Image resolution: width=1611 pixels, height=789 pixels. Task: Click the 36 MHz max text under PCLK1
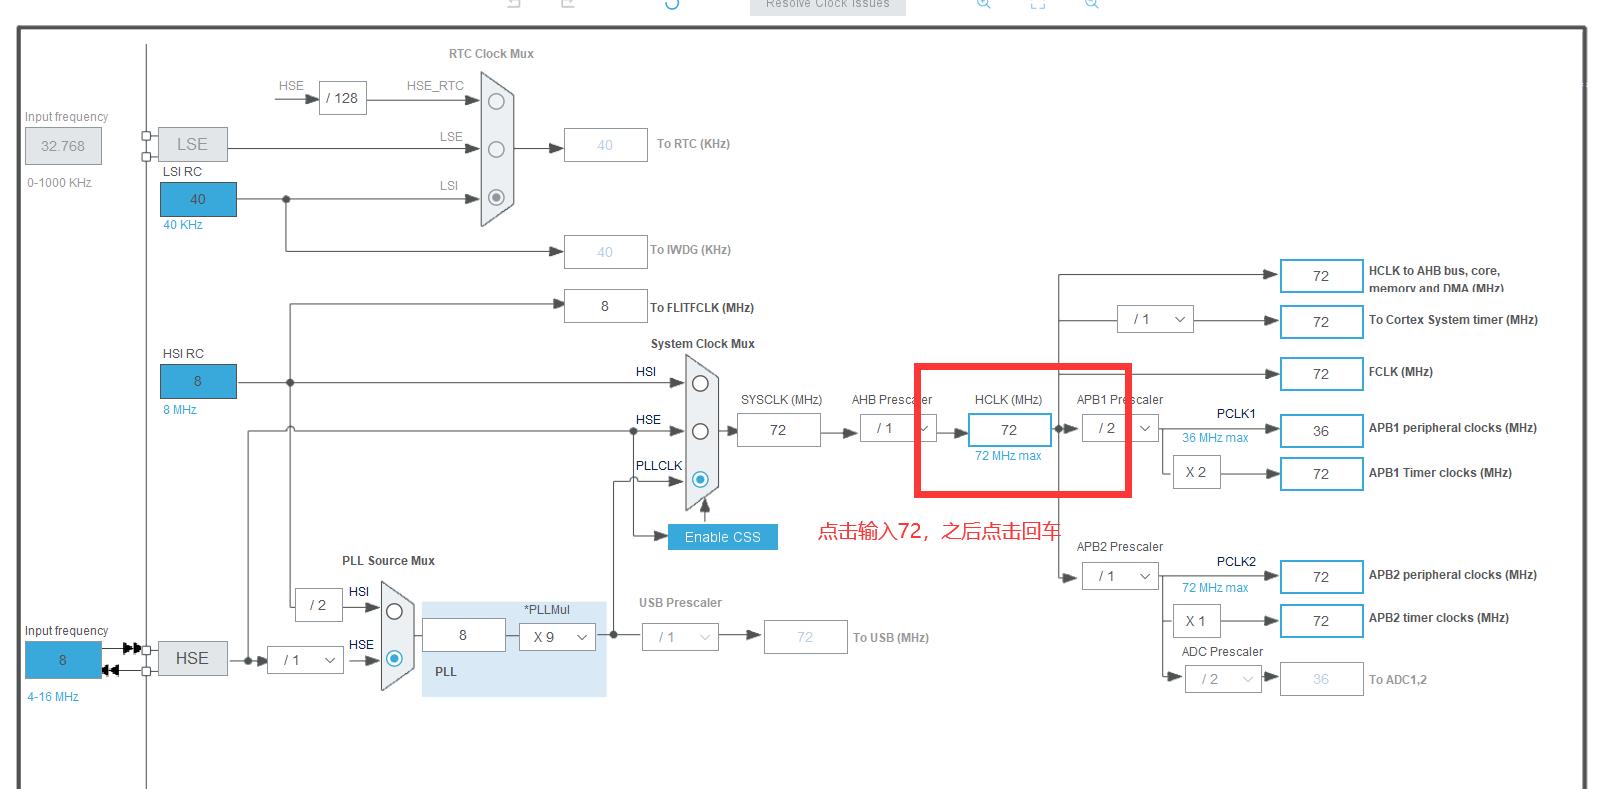pos(1215,438)
